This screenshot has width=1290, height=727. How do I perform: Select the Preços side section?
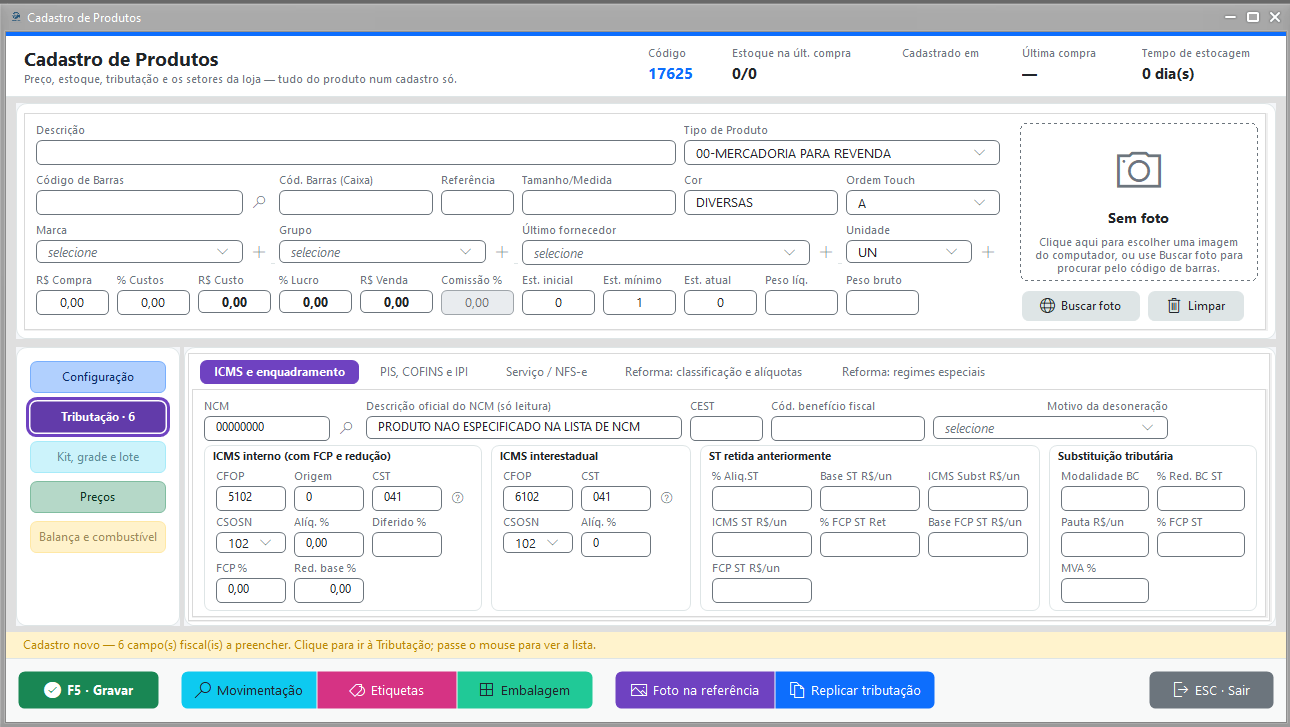[98, 497]
